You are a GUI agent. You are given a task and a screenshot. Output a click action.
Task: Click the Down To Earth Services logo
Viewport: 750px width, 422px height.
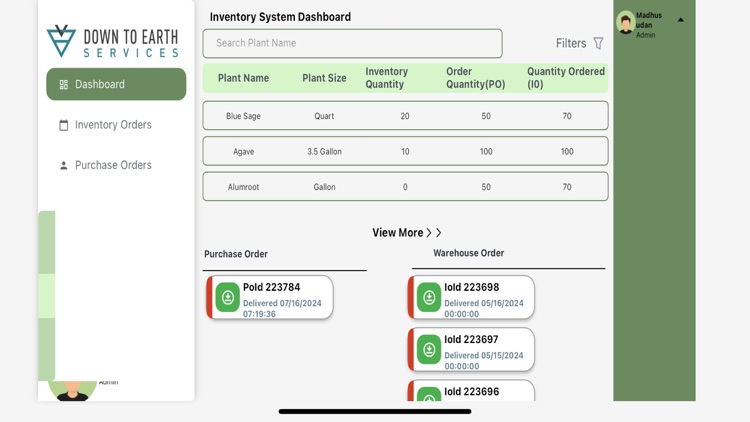113,42
